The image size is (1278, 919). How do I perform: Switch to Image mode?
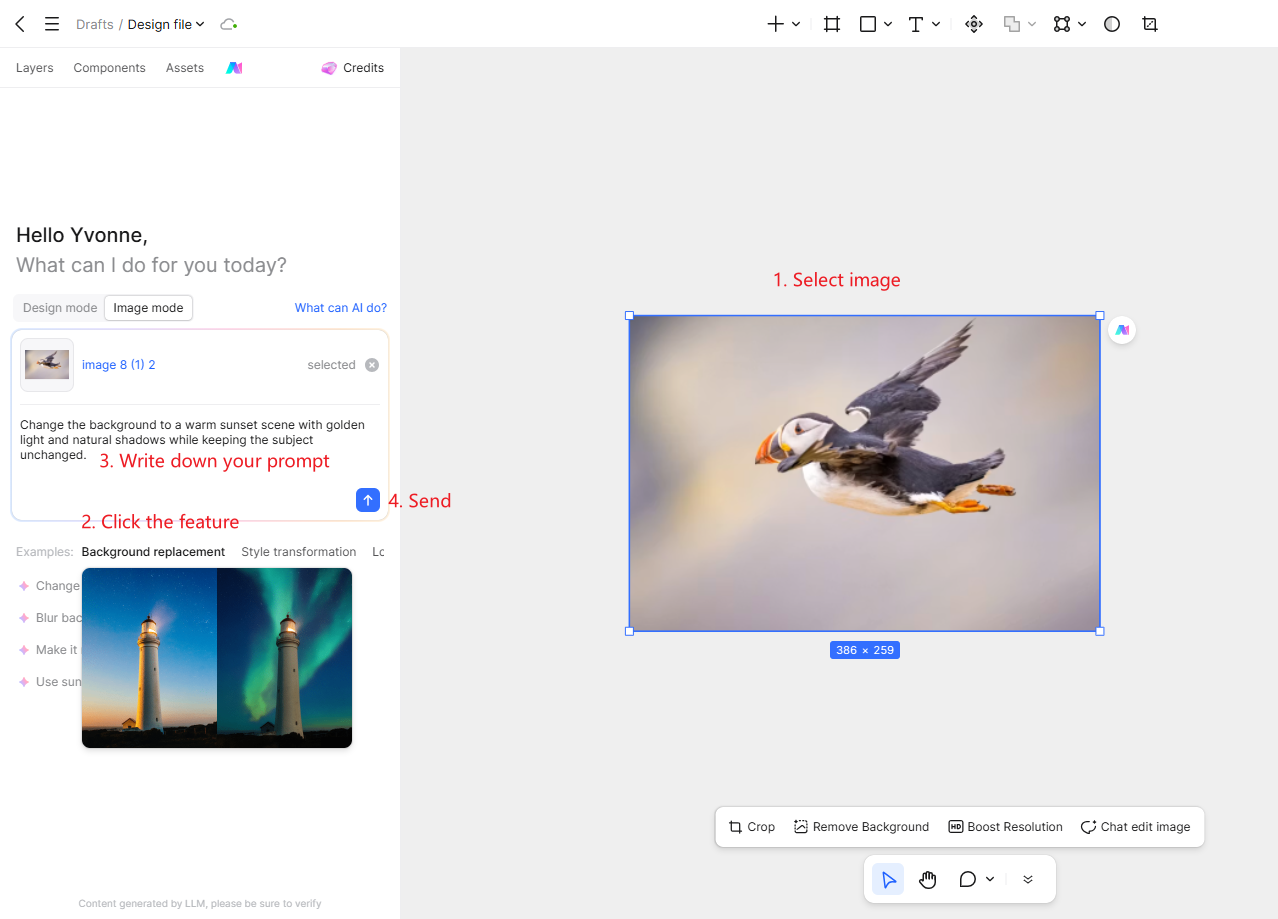[x=148, y=308]
